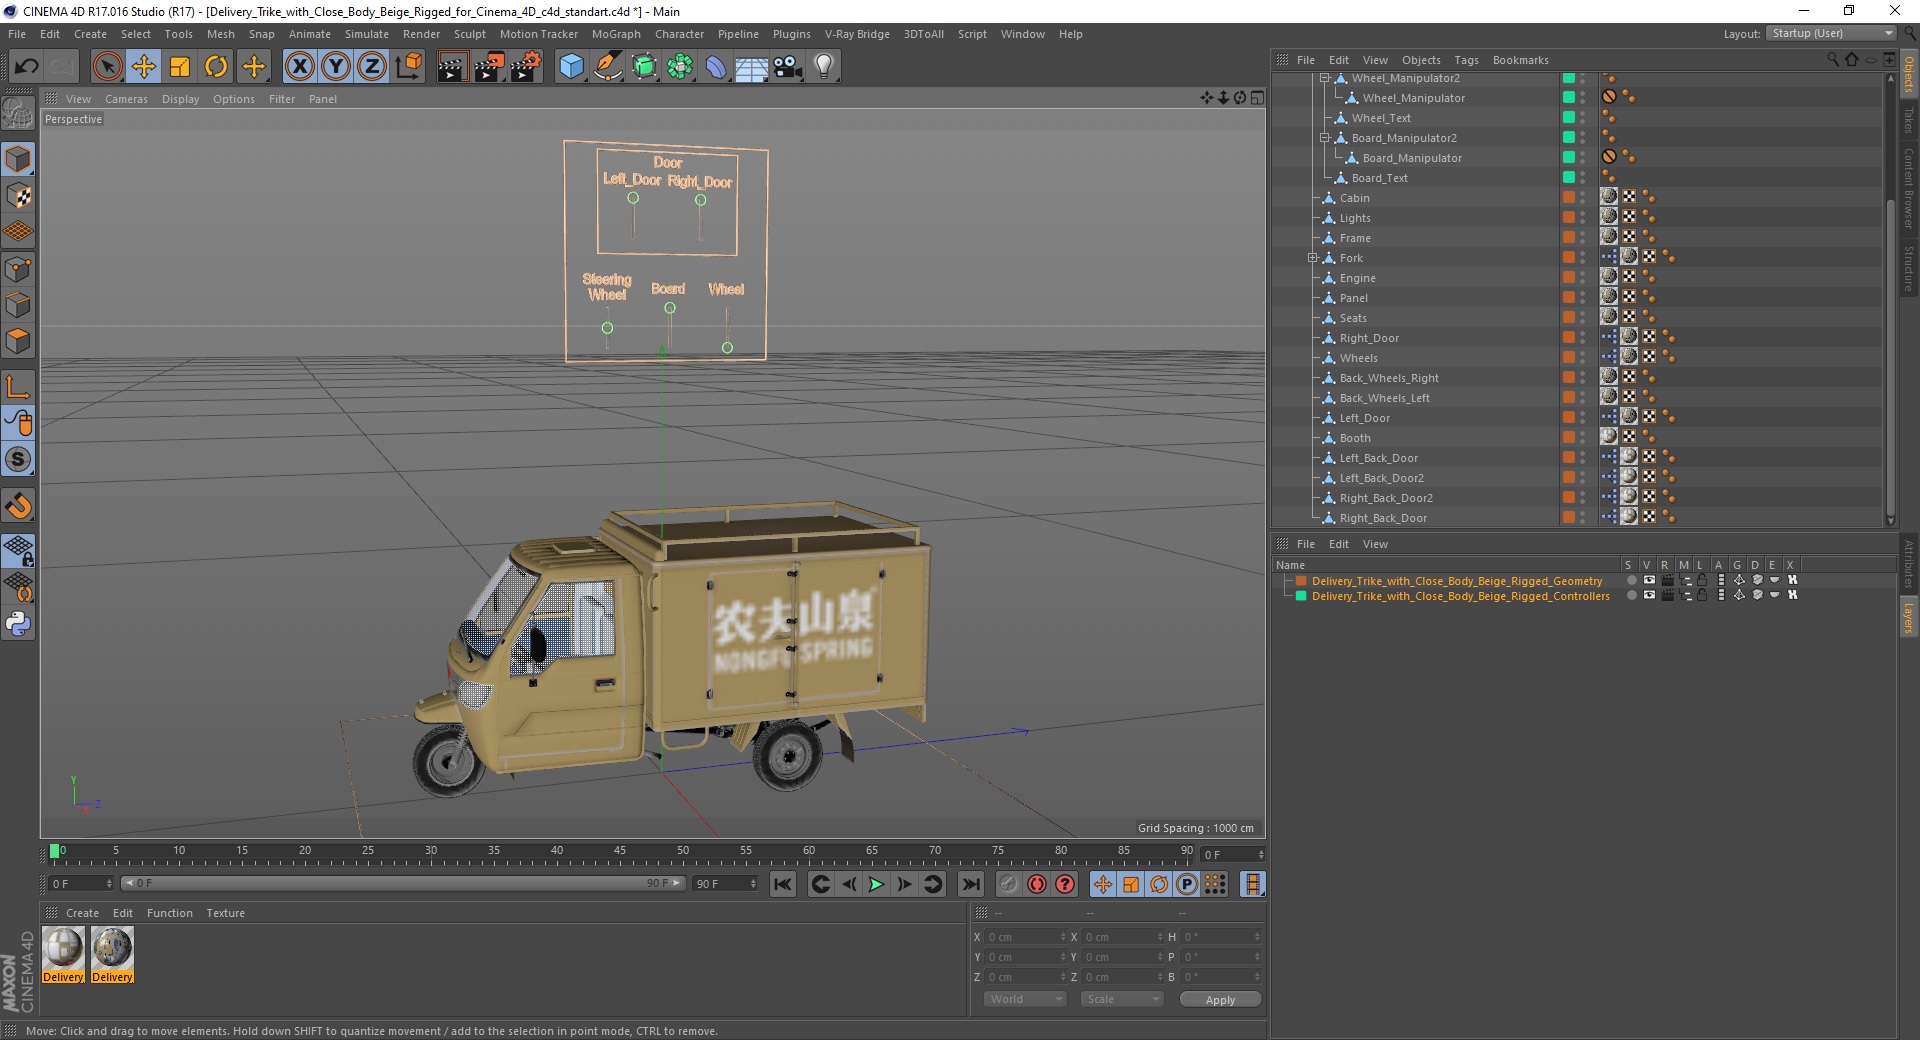1920x1040 pixels.
Task: Toggle Z axis lock
Action: click(x=372, y=67)
